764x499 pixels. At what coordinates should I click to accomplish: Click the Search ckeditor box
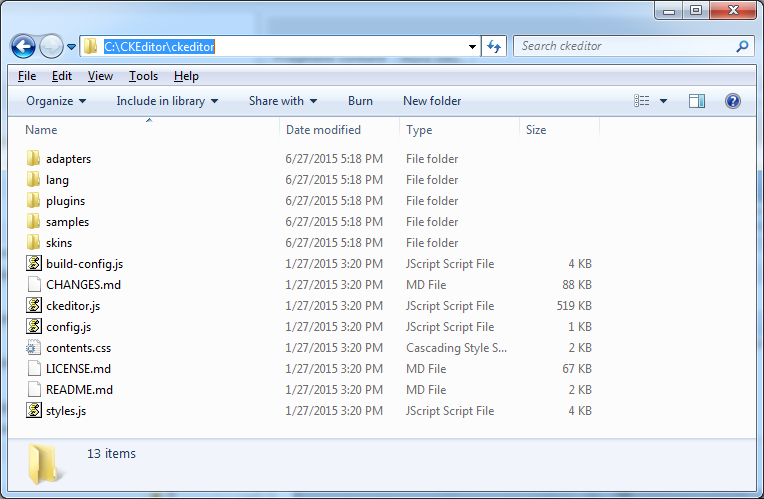(633, 46)
